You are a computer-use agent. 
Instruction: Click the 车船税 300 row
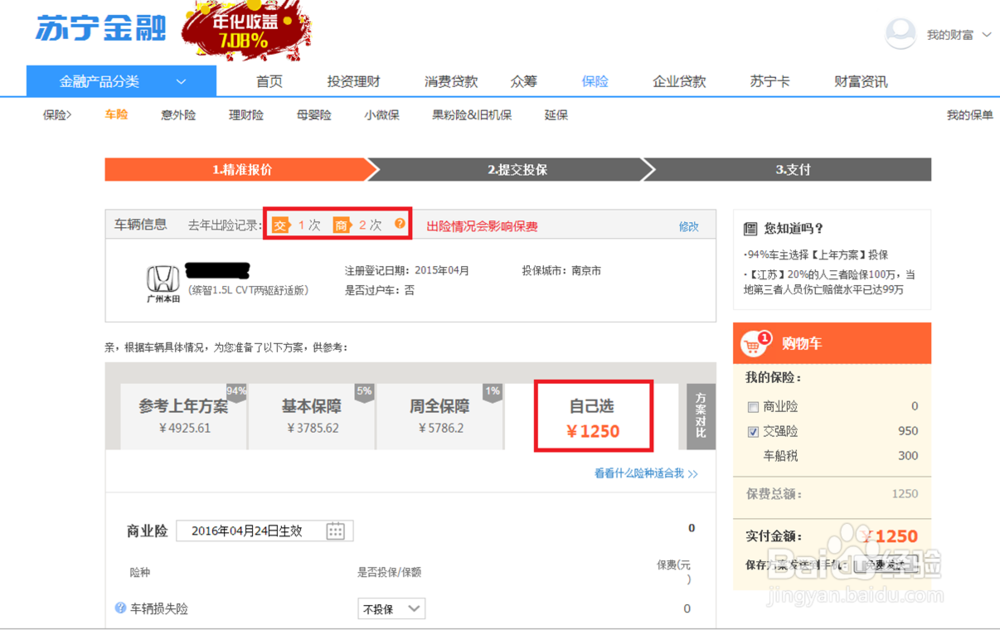click(x=832, y=456)
